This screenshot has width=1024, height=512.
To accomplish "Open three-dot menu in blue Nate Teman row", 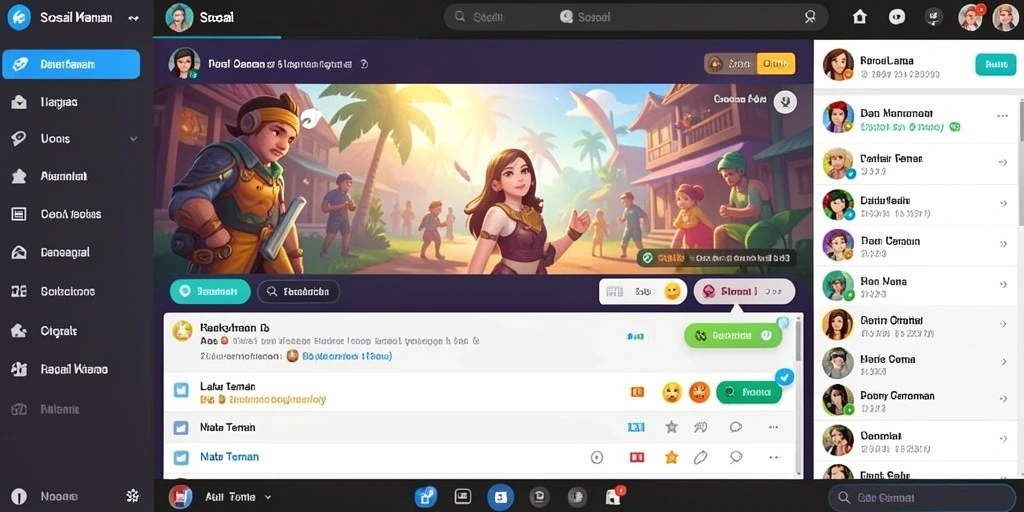I will pos(773,457).
